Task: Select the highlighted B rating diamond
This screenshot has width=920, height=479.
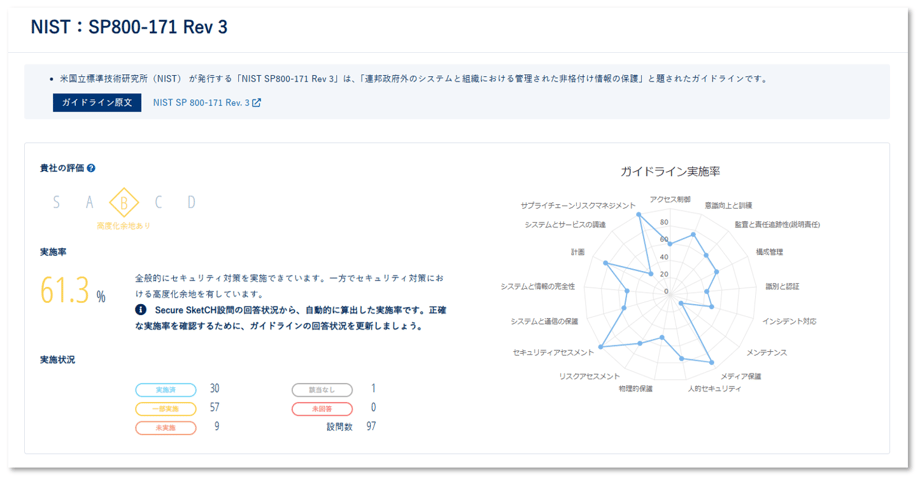Action: pyautogui.click(x=124, y=203)
